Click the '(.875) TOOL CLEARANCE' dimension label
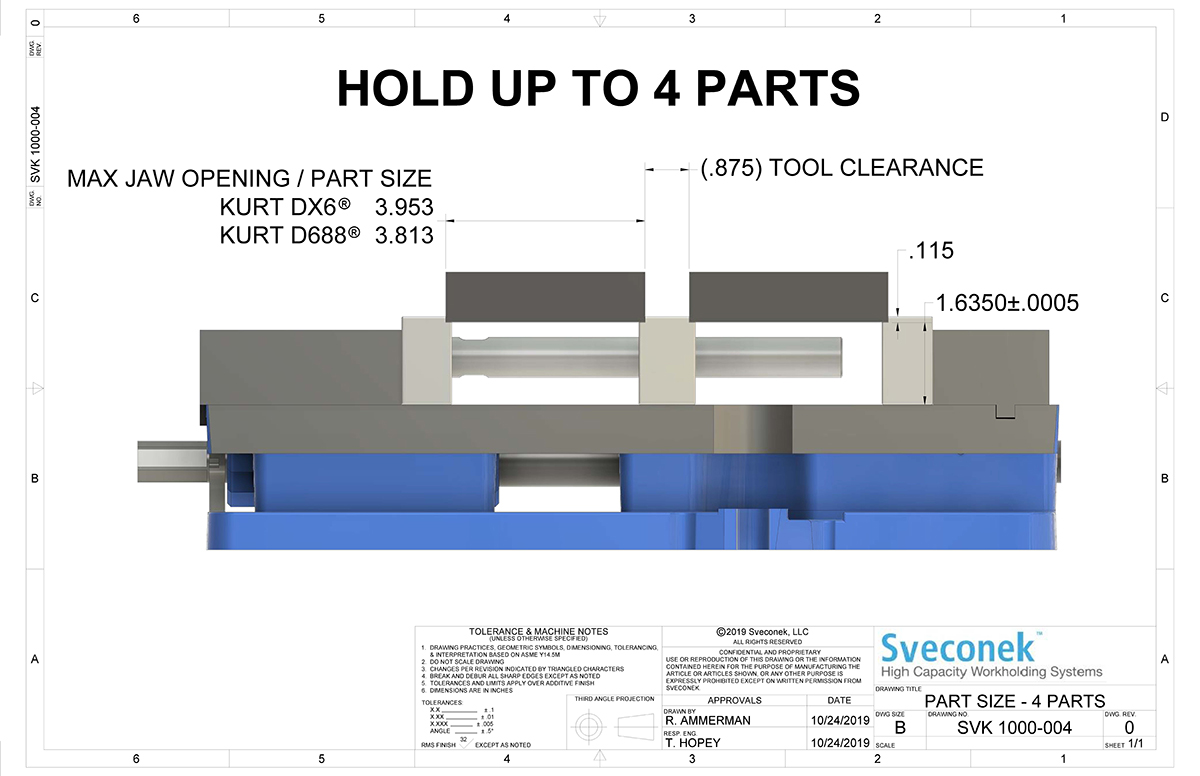 tap(840, 167)
